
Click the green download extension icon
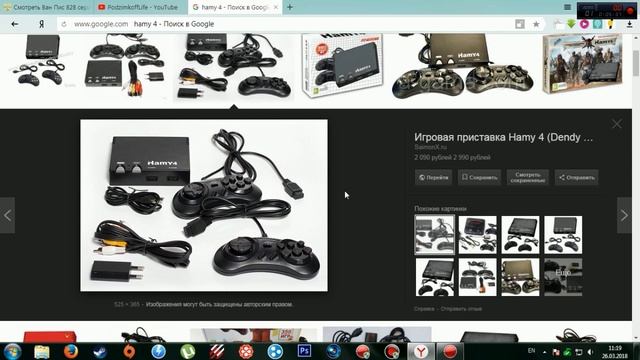click(x=571, y=24)
